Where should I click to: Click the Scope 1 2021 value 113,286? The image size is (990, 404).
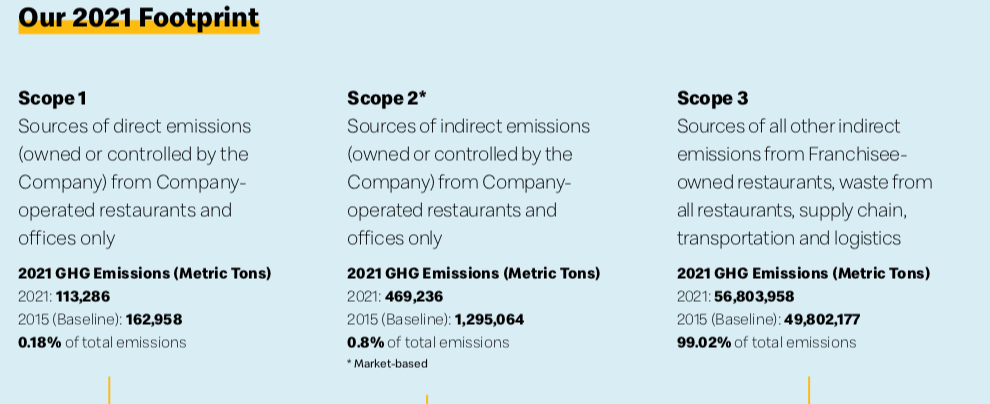tap(83, 297)
